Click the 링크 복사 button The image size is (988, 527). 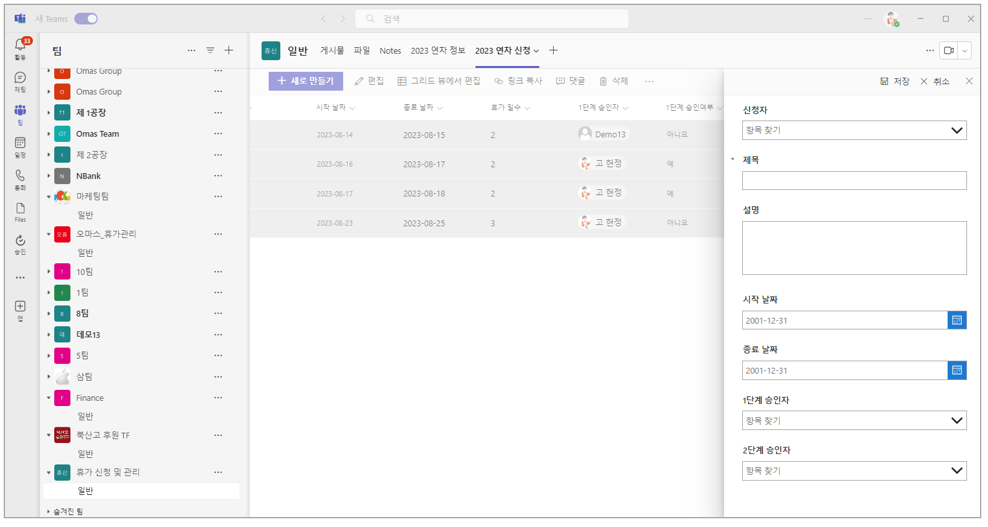(x=518, y=81)
